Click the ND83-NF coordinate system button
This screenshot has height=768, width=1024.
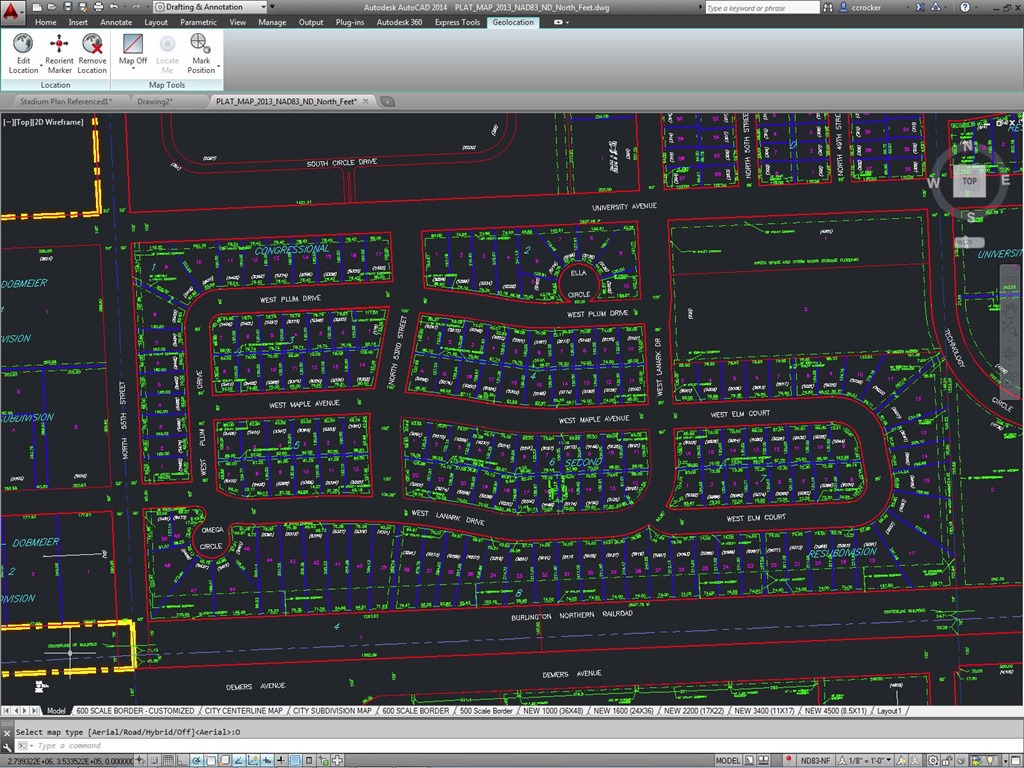[816, 760]
